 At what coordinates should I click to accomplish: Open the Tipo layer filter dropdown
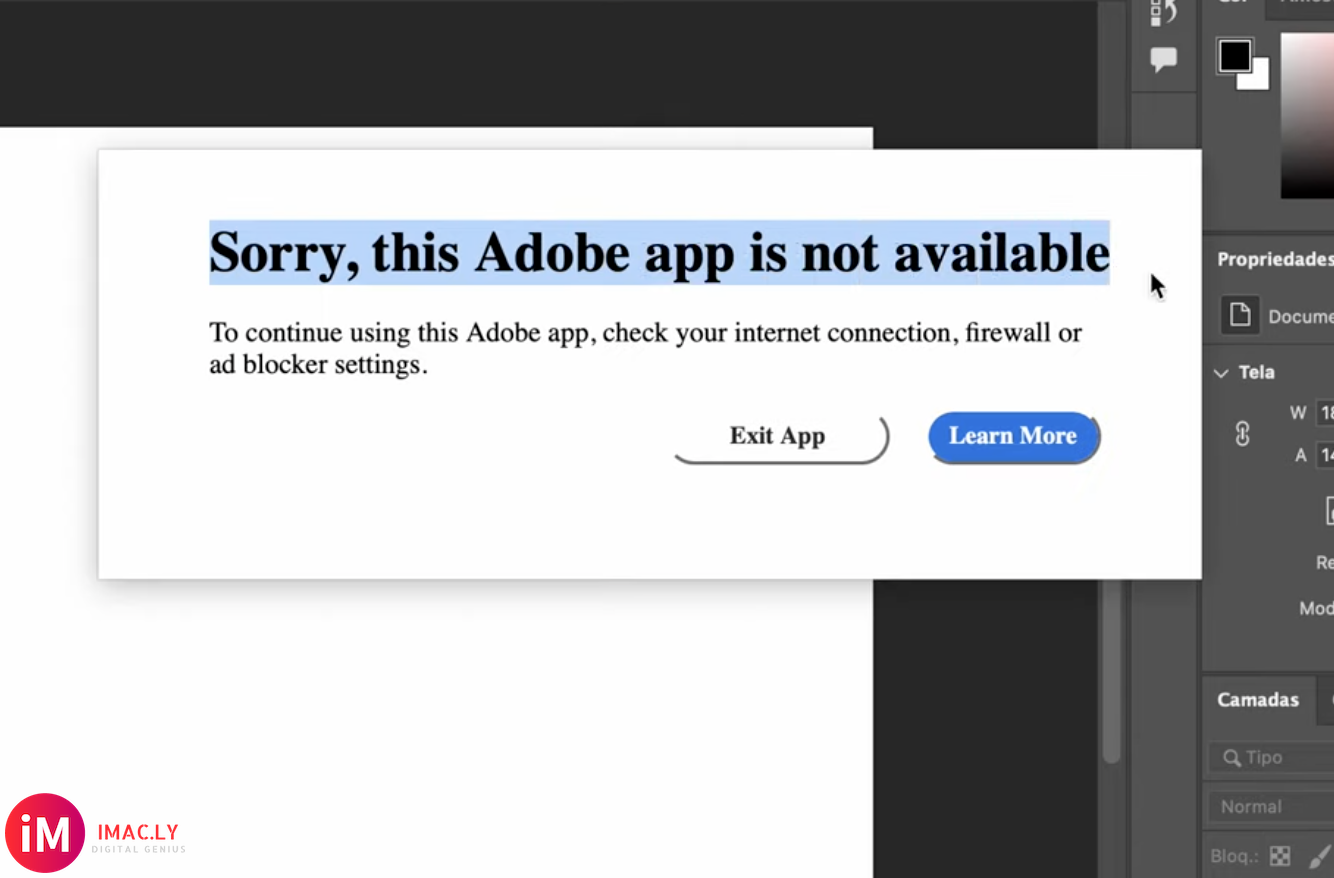click(1271, 757)
